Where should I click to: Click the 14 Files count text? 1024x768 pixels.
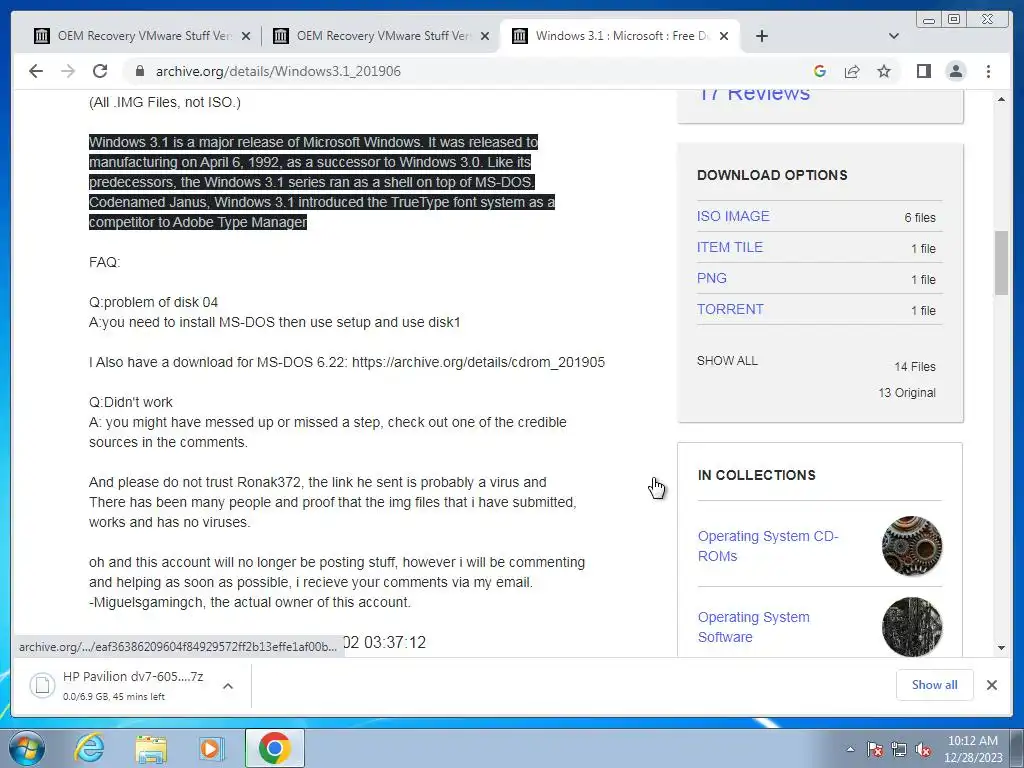pyautogui.click(x=915, y=367)
